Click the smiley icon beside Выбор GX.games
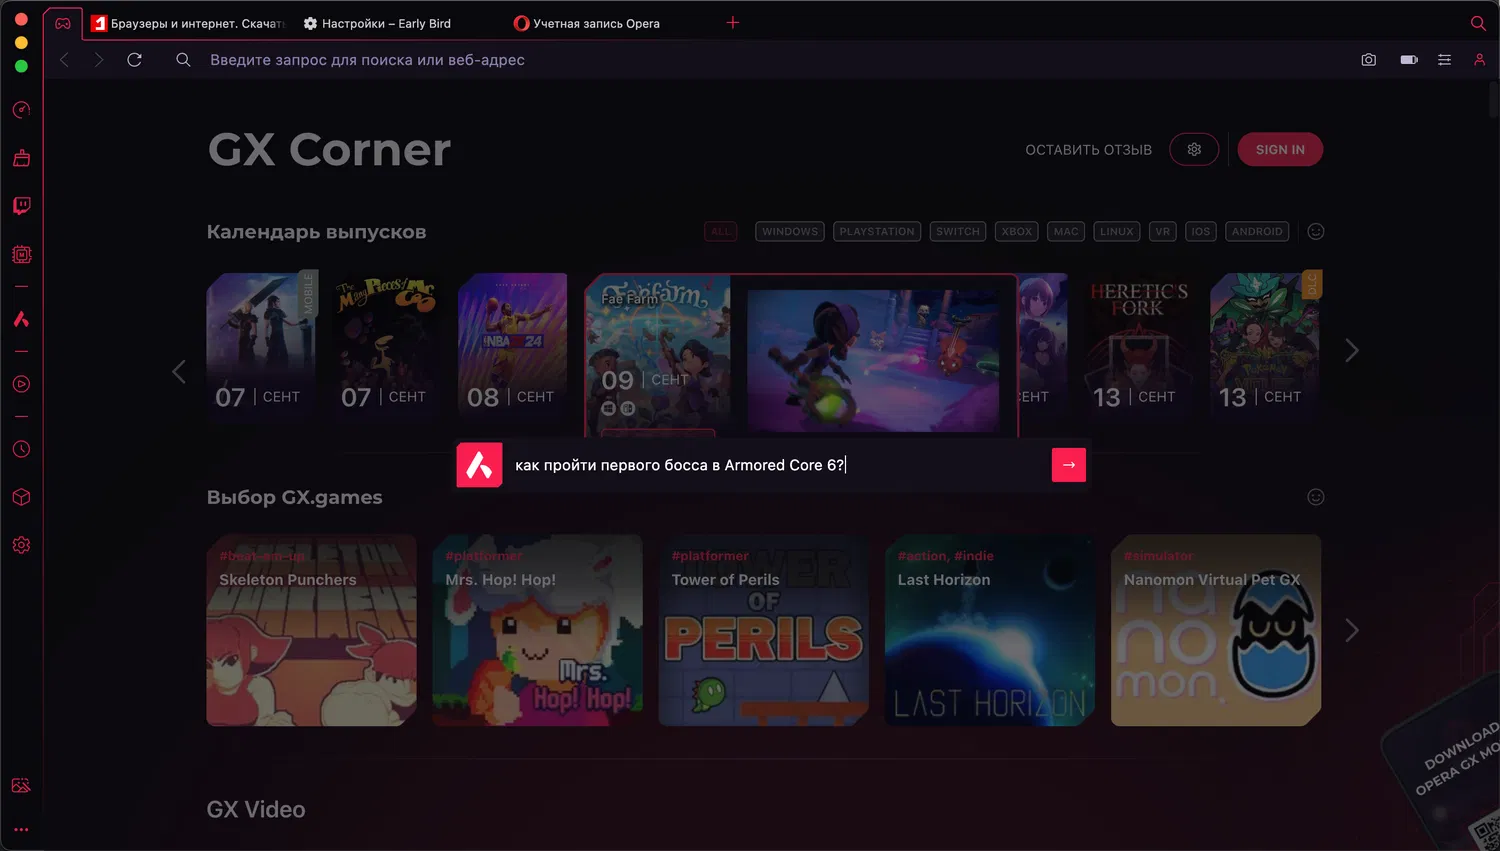The image size is (1500, 851). [x=1316, y=497]
